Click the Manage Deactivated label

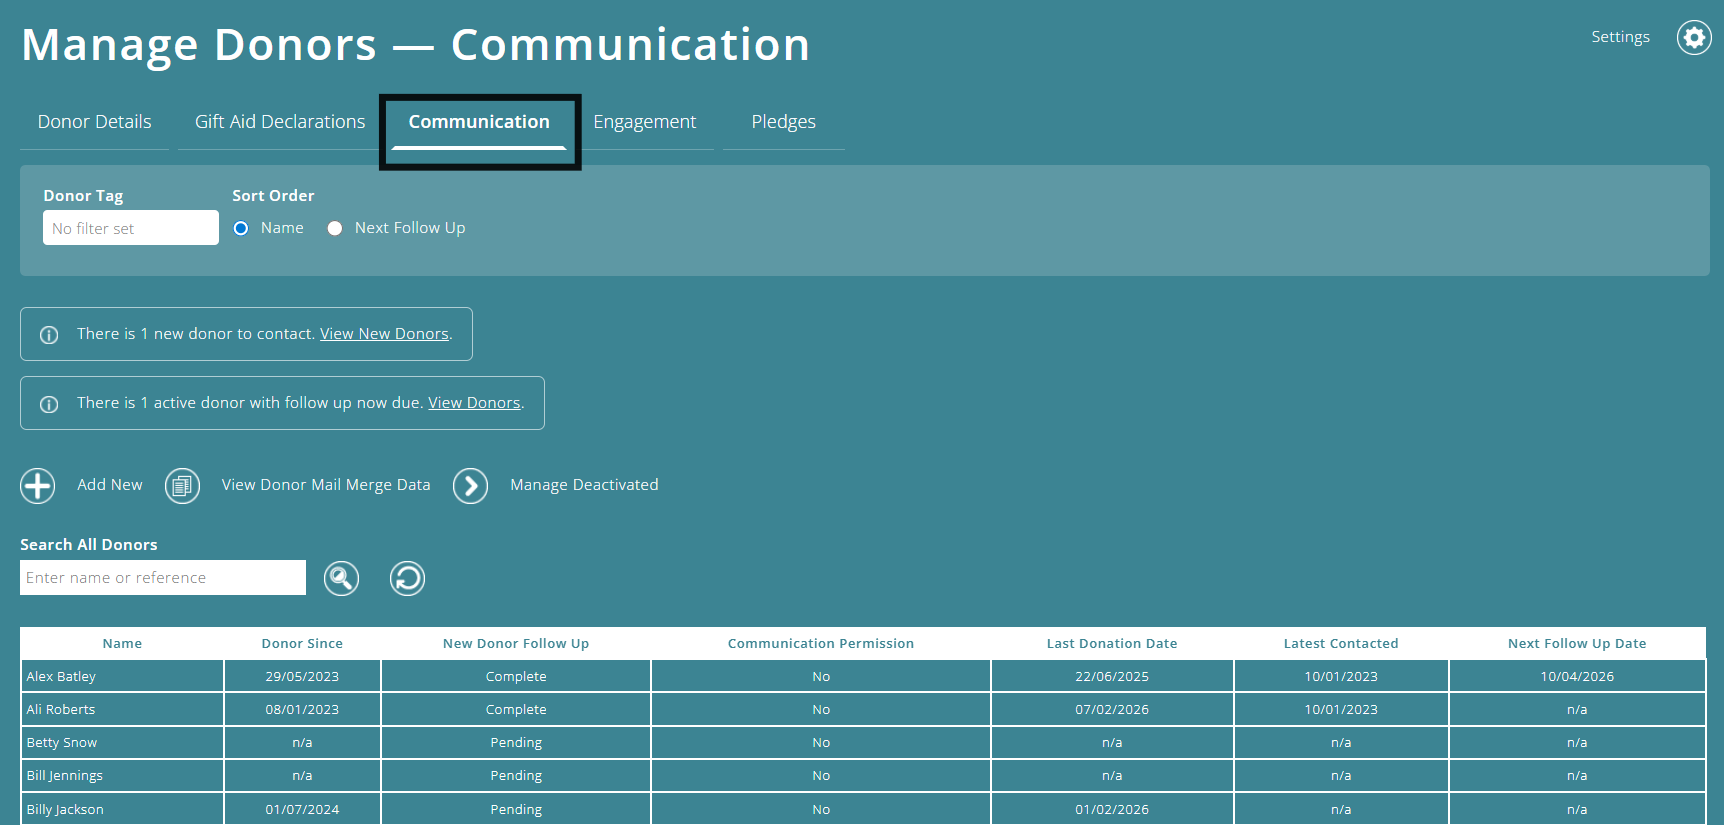point(584,485)
